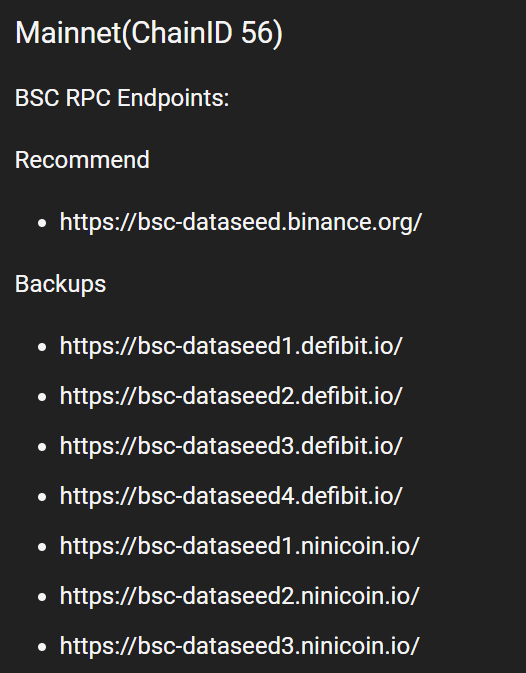Click the Recommend section label

coord(82,160)
